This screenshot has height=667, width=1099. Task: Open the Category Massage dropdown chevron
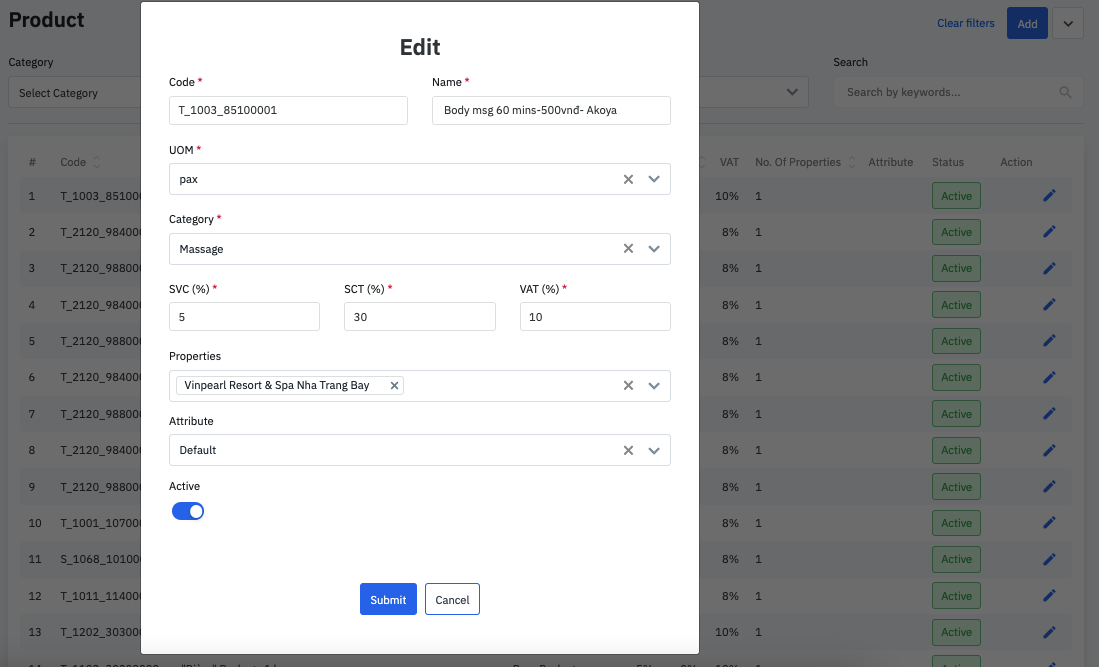(x=654, y=249)
